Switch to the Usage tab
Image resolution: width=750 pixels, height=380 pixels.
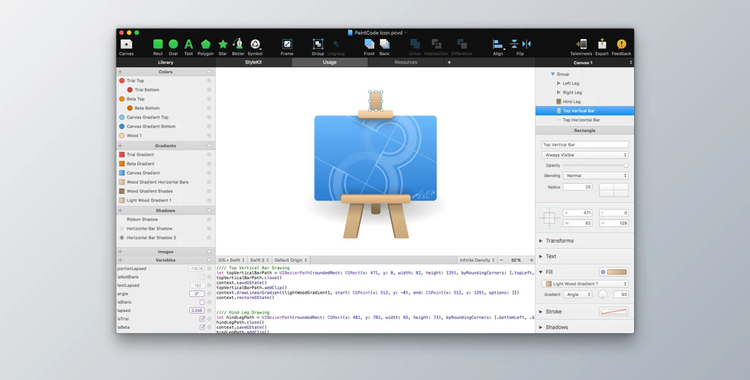point(330,62)
